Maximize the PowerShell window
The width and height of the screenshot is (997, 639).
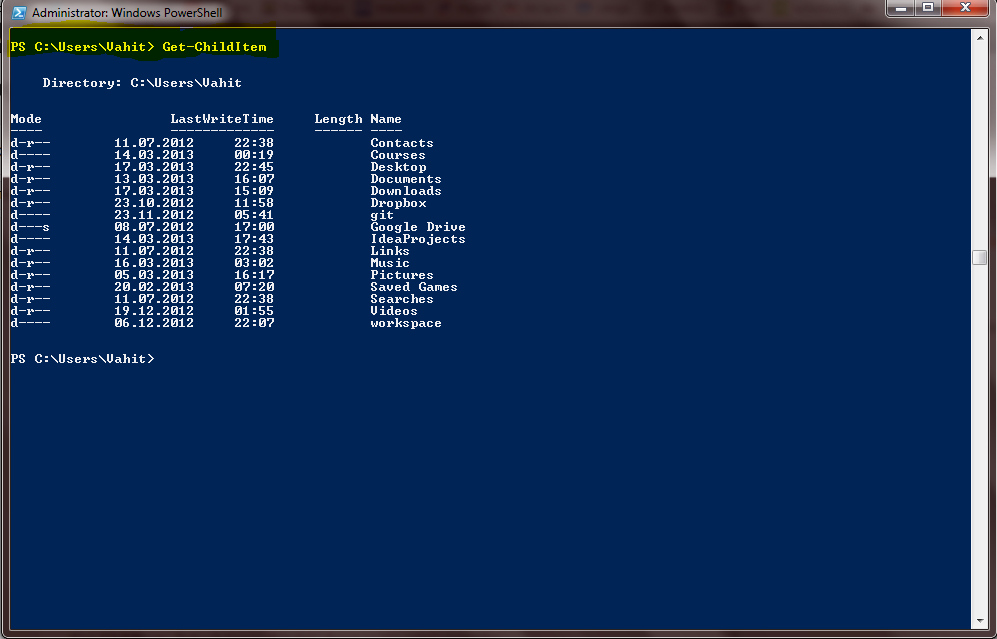928,8
